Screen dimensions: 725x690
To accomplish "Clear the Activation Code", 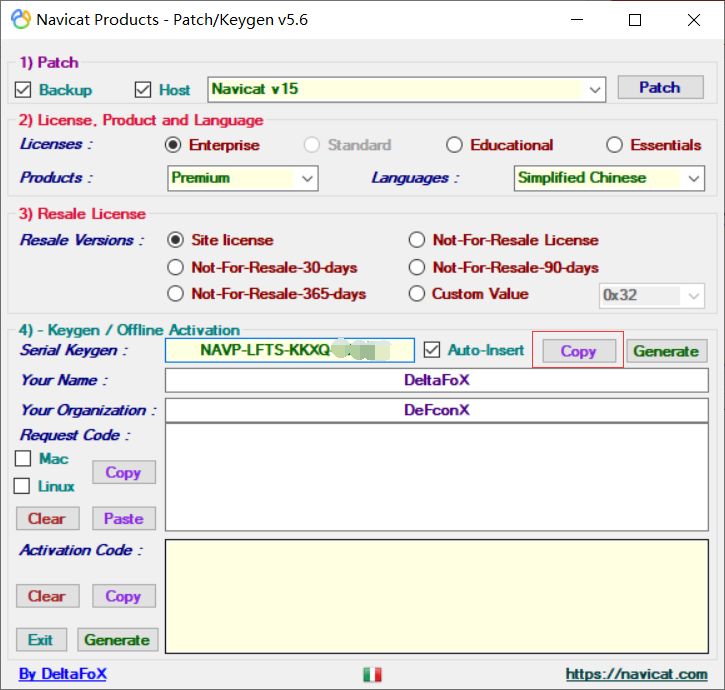I will pyautogui.click(x=48, y=596).
